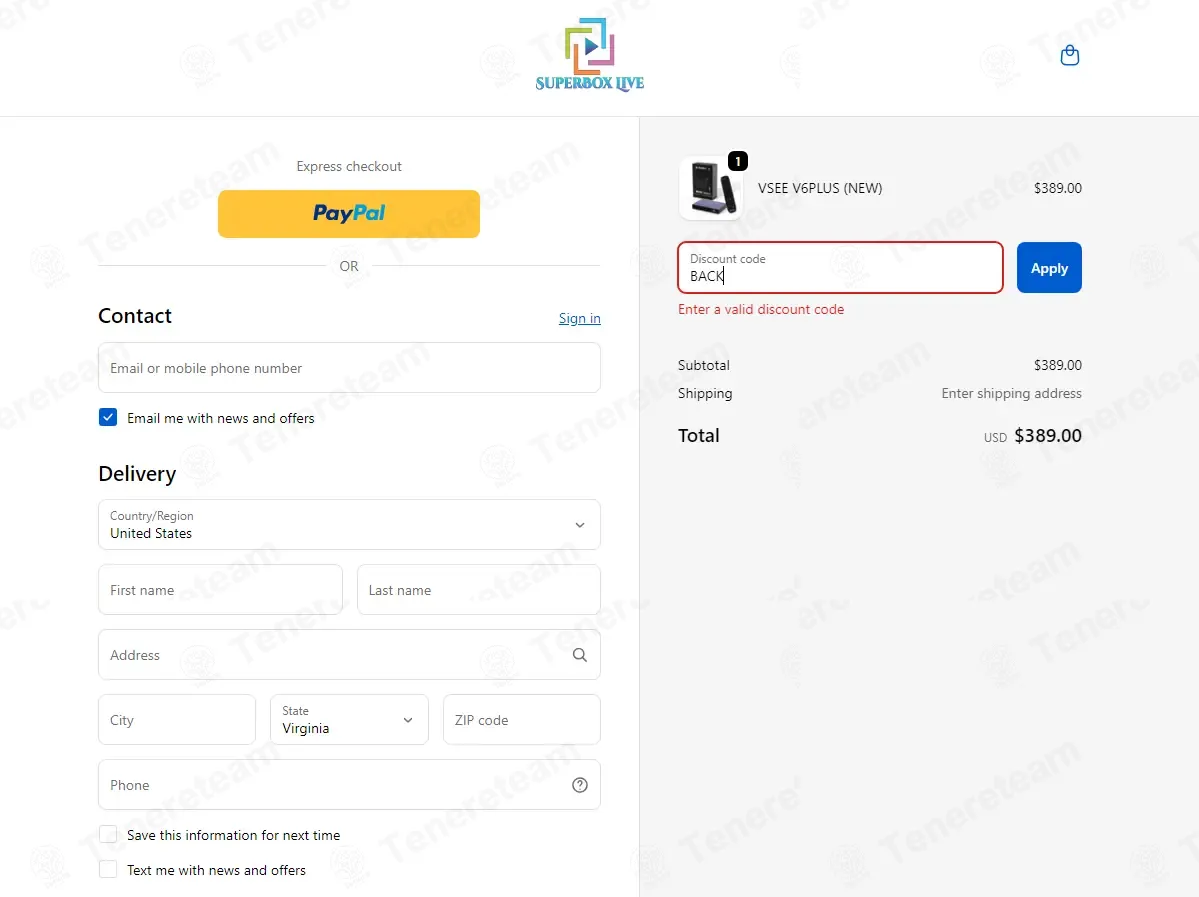Focus the Email or mobile phone number field
Viewport: 1199px width, 897px height.
click(349, 368)
